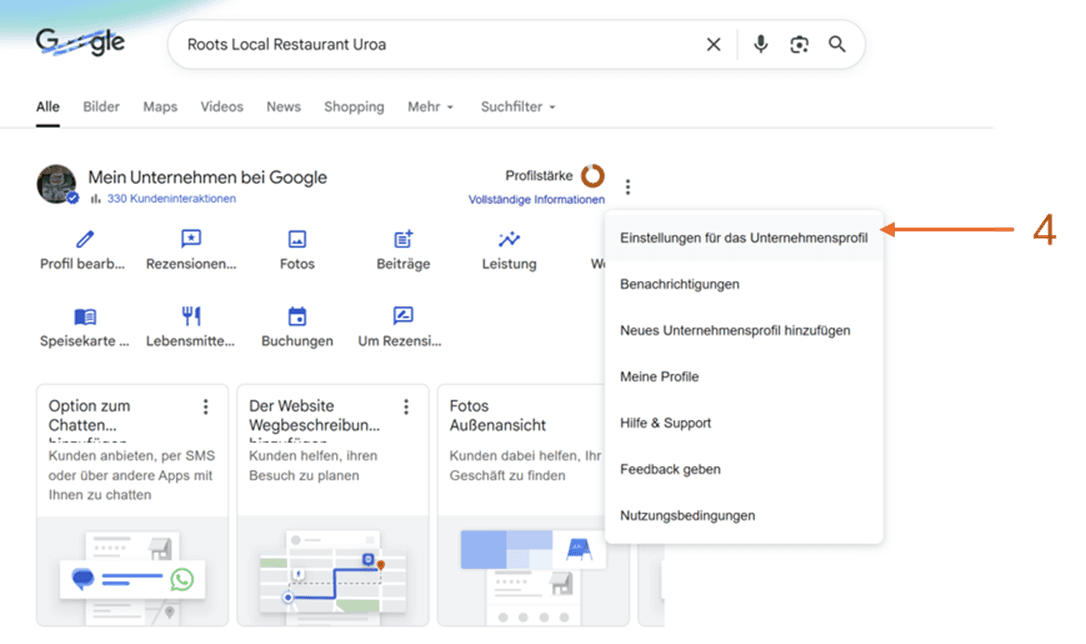
Task: Click the three-dot menu beside Profilstärke
Action: click(x=627, y=187)
